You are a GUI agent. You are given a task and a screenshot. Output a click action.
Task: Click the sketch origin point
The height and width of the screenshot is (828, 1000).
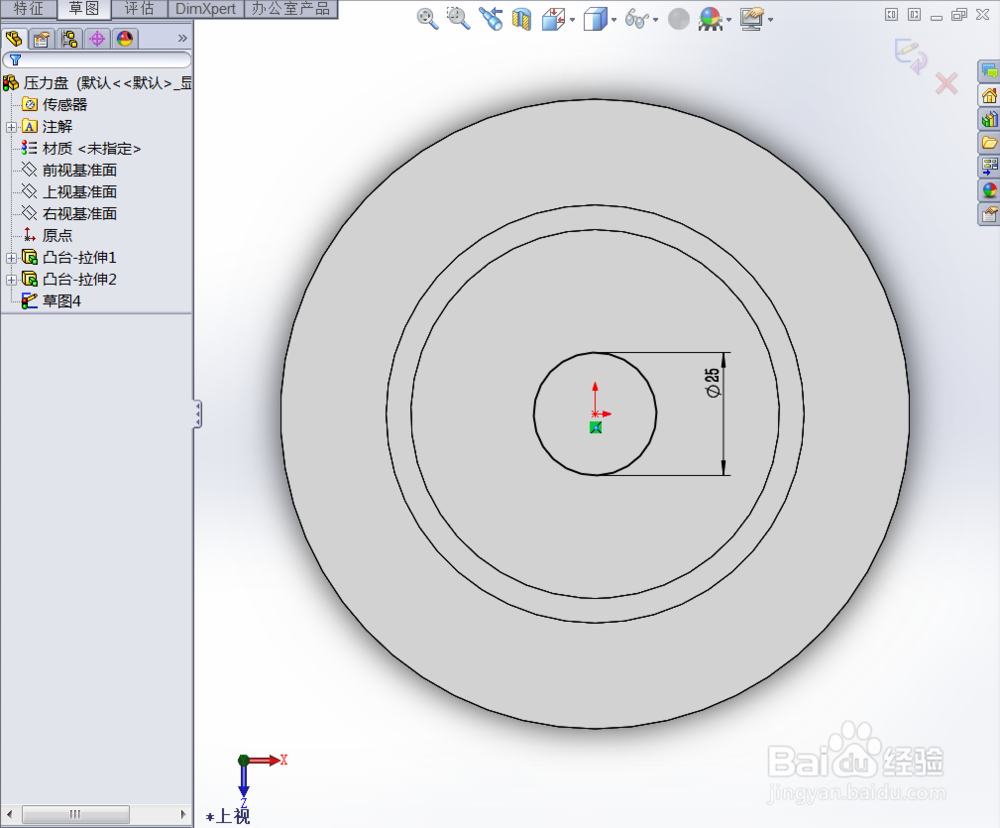(595, 414)
